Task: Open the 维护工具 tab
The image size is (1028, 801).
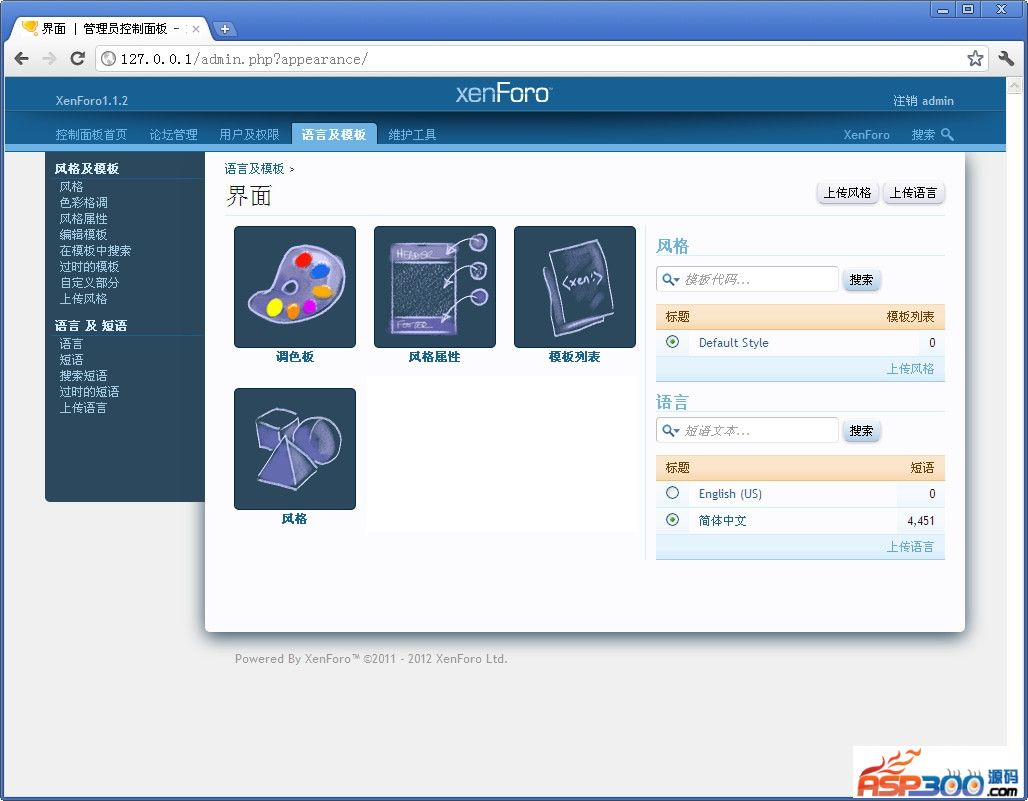Action: click(x=412, y=134)
